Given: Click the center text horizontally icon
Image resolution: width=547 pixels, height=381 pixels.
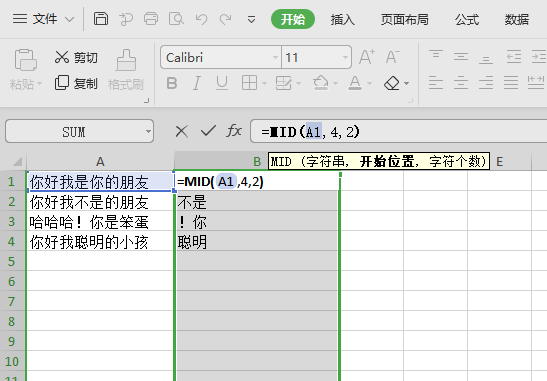Looking at the screenshot, I should click(461, 83).
